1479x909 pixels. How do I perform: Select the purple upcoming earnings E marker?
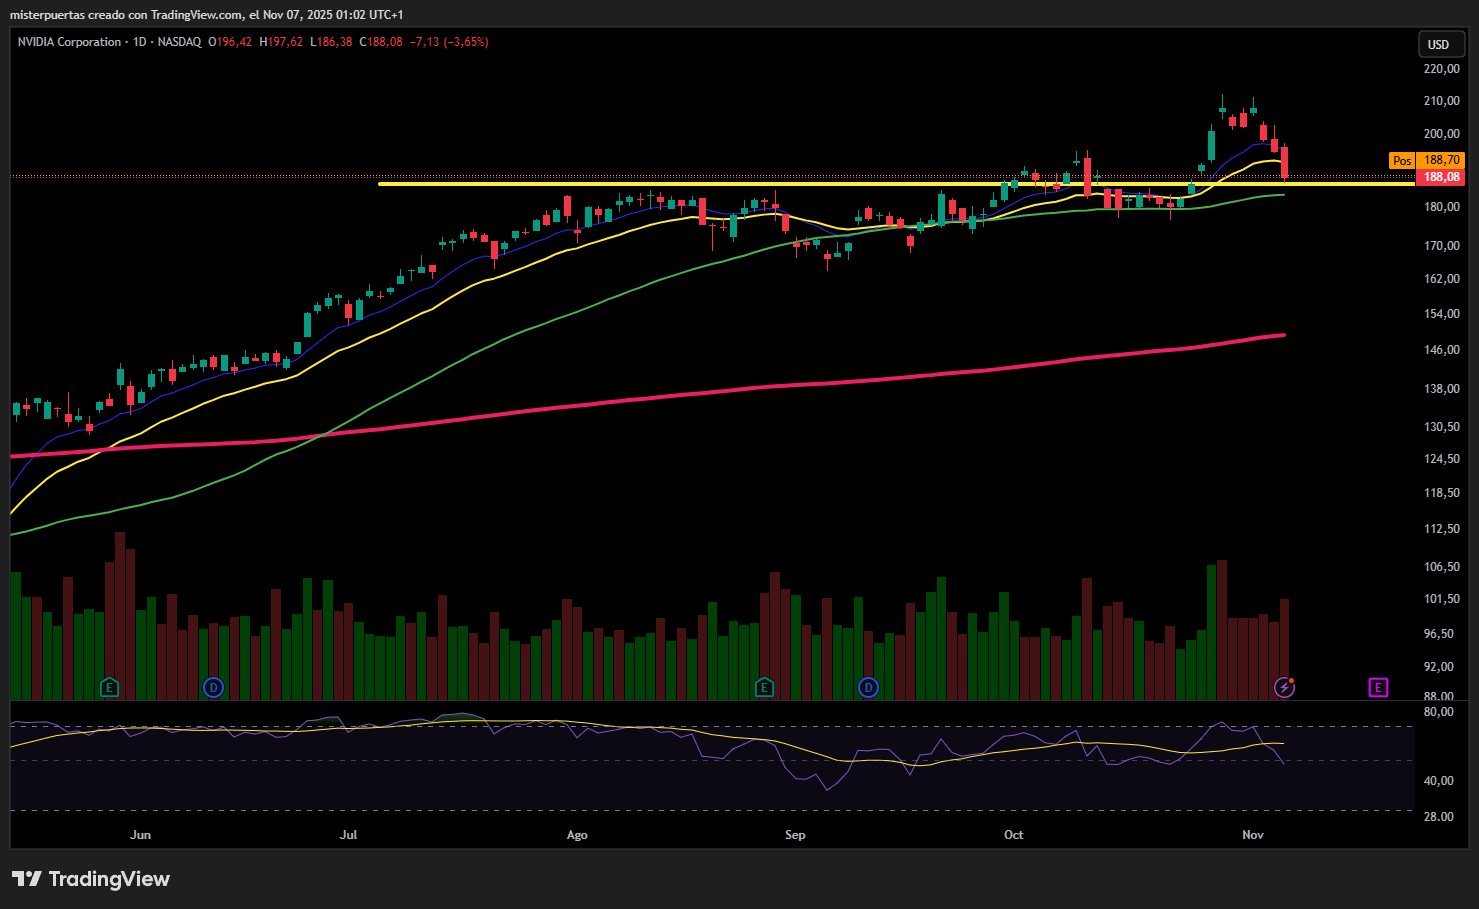pos(1378,687)
